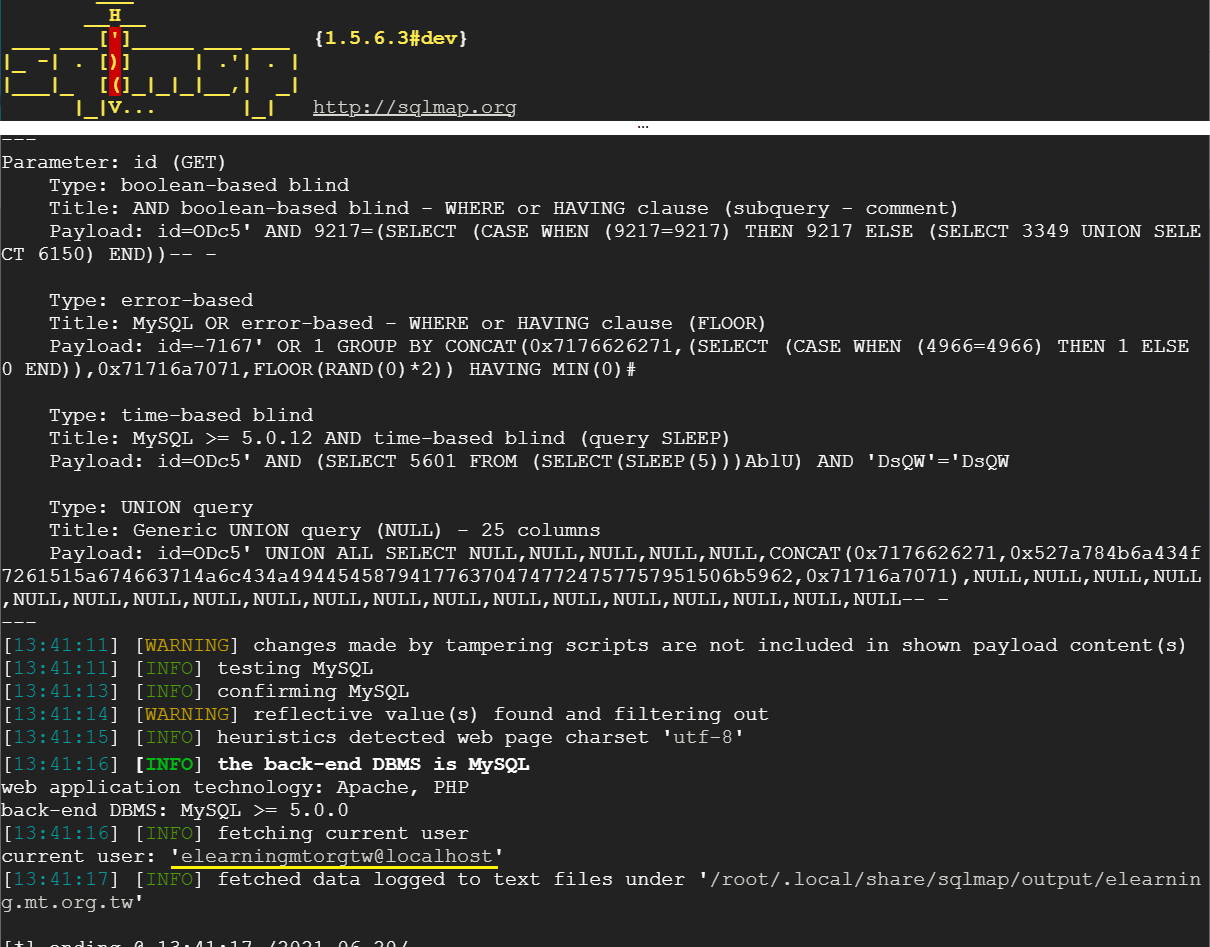Viewport: 1210px width, 947px height.
Task: Click 'back-end DBMS: MySQL >= 5.0.0' line
Action: click(175, 810)
